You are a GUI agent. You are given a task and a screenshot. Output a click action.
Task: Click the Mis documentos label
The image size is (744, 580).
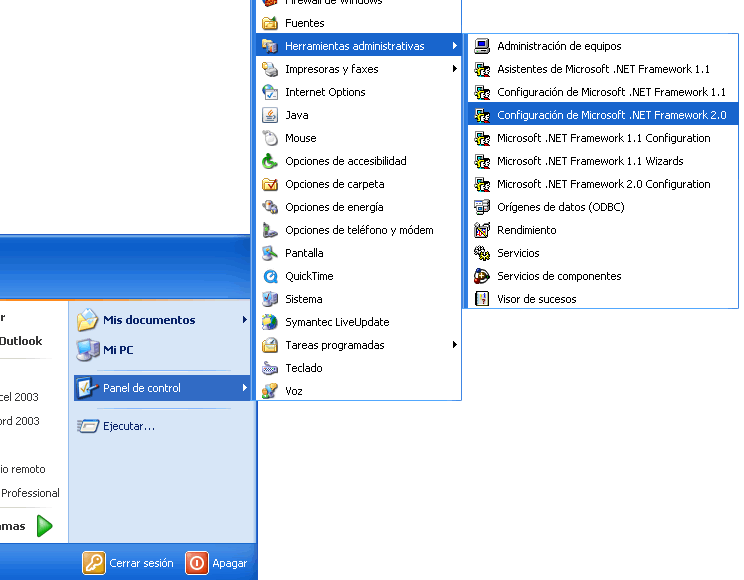point(149,320)
